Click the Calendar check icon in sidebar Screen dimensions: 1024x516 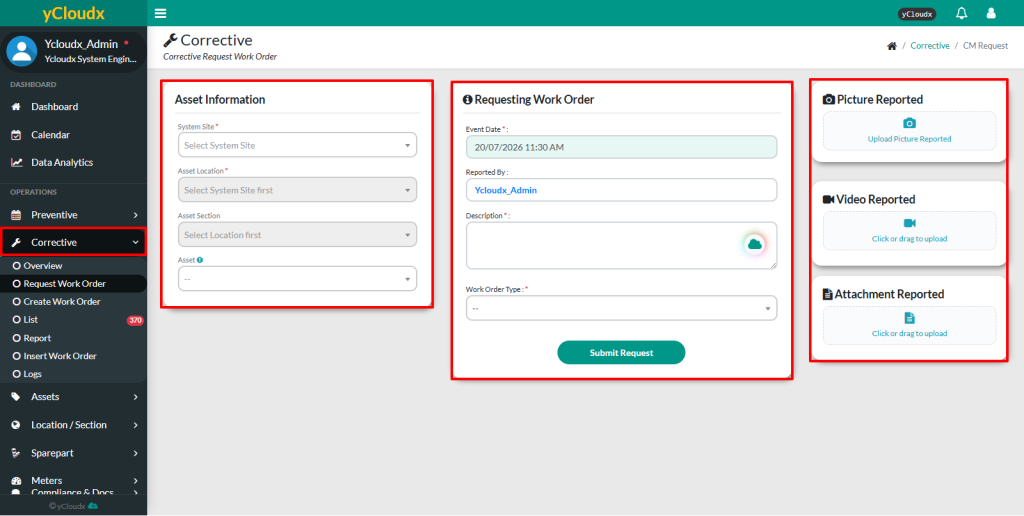point(17,135)
